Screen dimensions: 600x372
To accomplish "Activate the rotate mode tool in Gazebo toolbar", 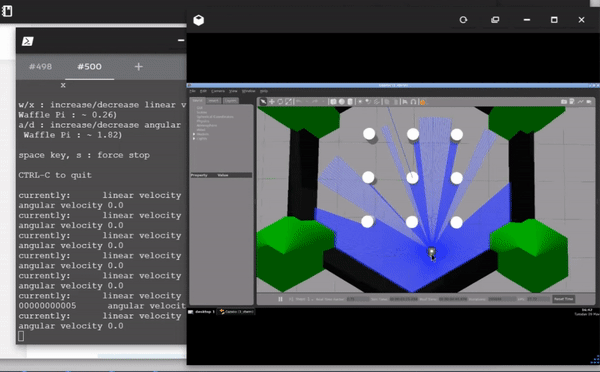I will [280, 102].
